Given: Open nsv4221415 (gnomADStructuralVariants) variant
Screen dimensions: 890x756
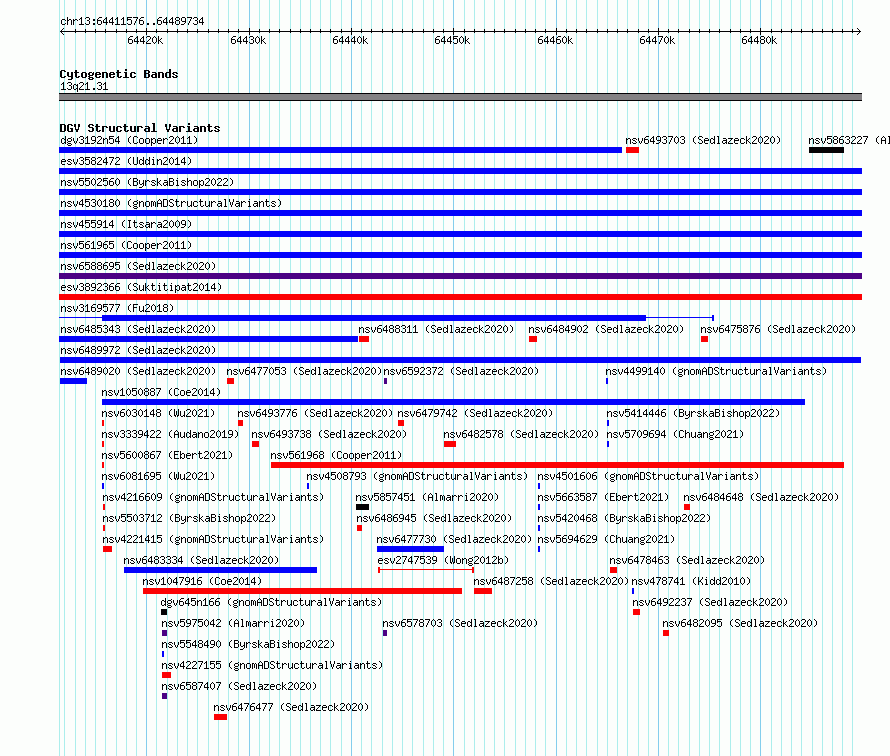Looking at the screenshot, I should [213, 539].
